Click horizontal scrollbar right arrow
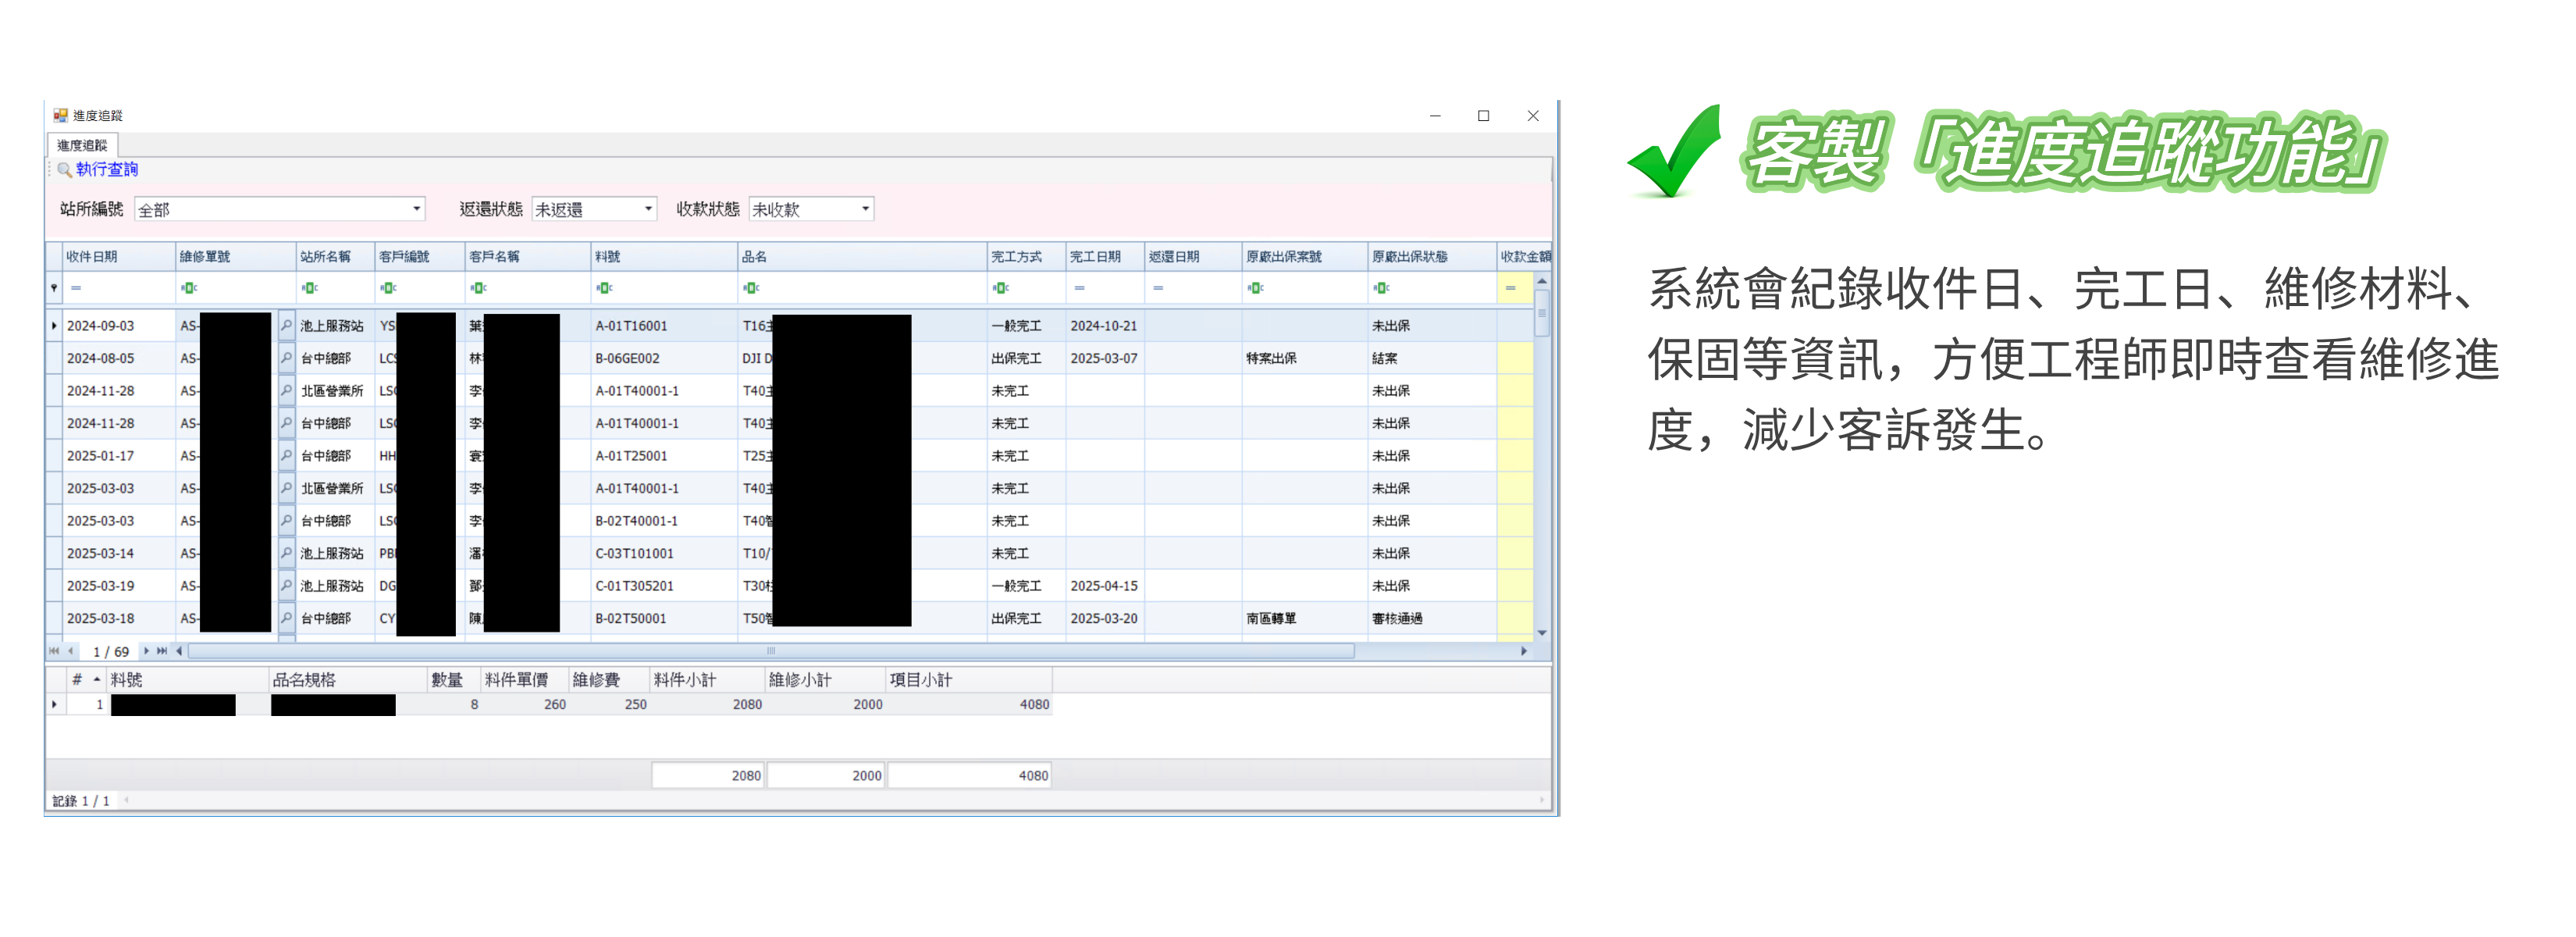Viewport: 2576px width, 937px height. point(1523,651)
